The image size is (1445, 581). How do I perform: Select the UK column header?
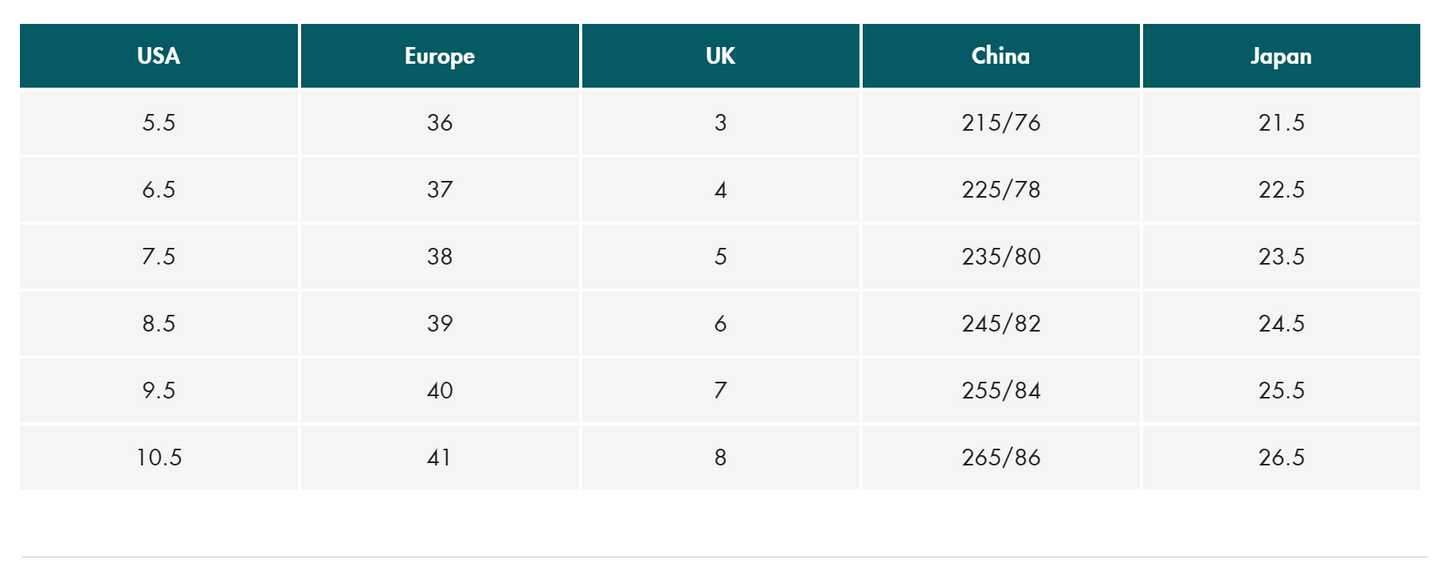point(720,56)
